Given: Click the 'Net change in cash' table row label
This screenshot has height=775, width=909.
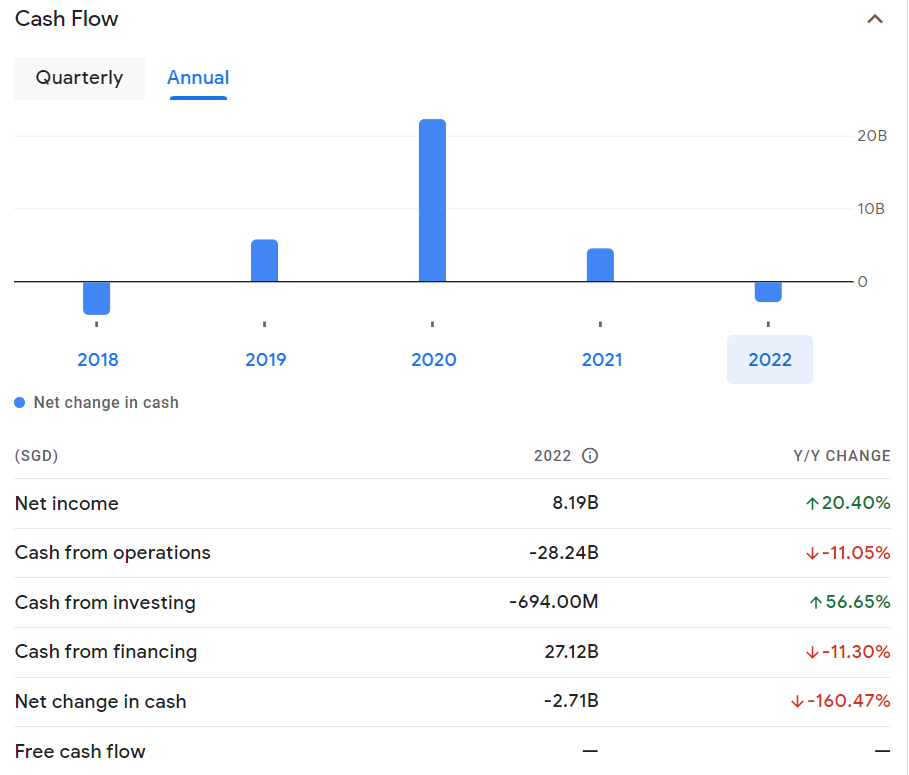Looking at the screenshot, I should 100,701.
